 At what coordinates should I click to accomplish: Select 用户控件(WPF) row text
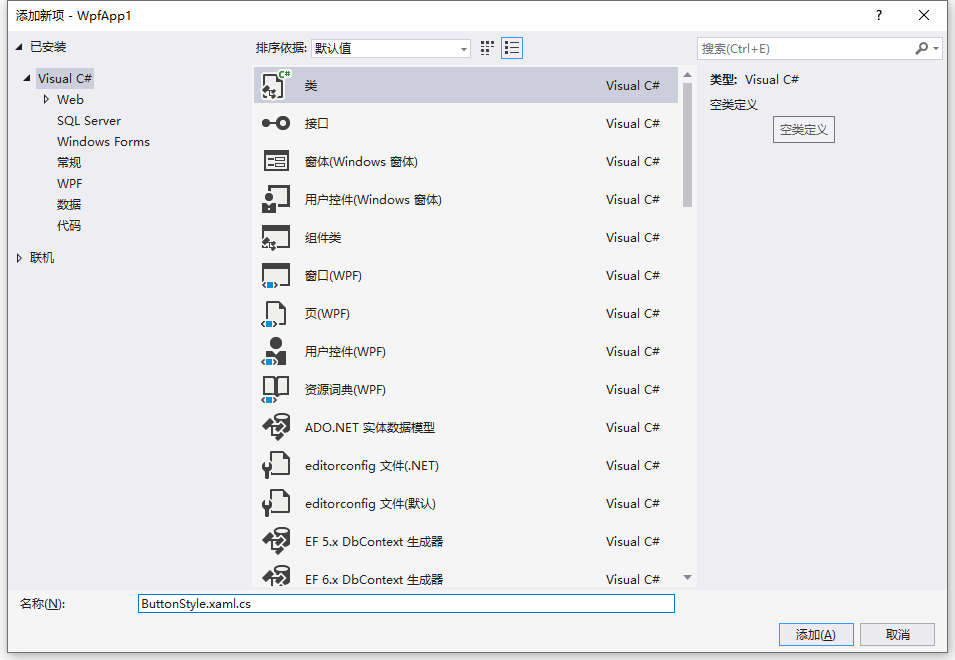tap(345, 352)
